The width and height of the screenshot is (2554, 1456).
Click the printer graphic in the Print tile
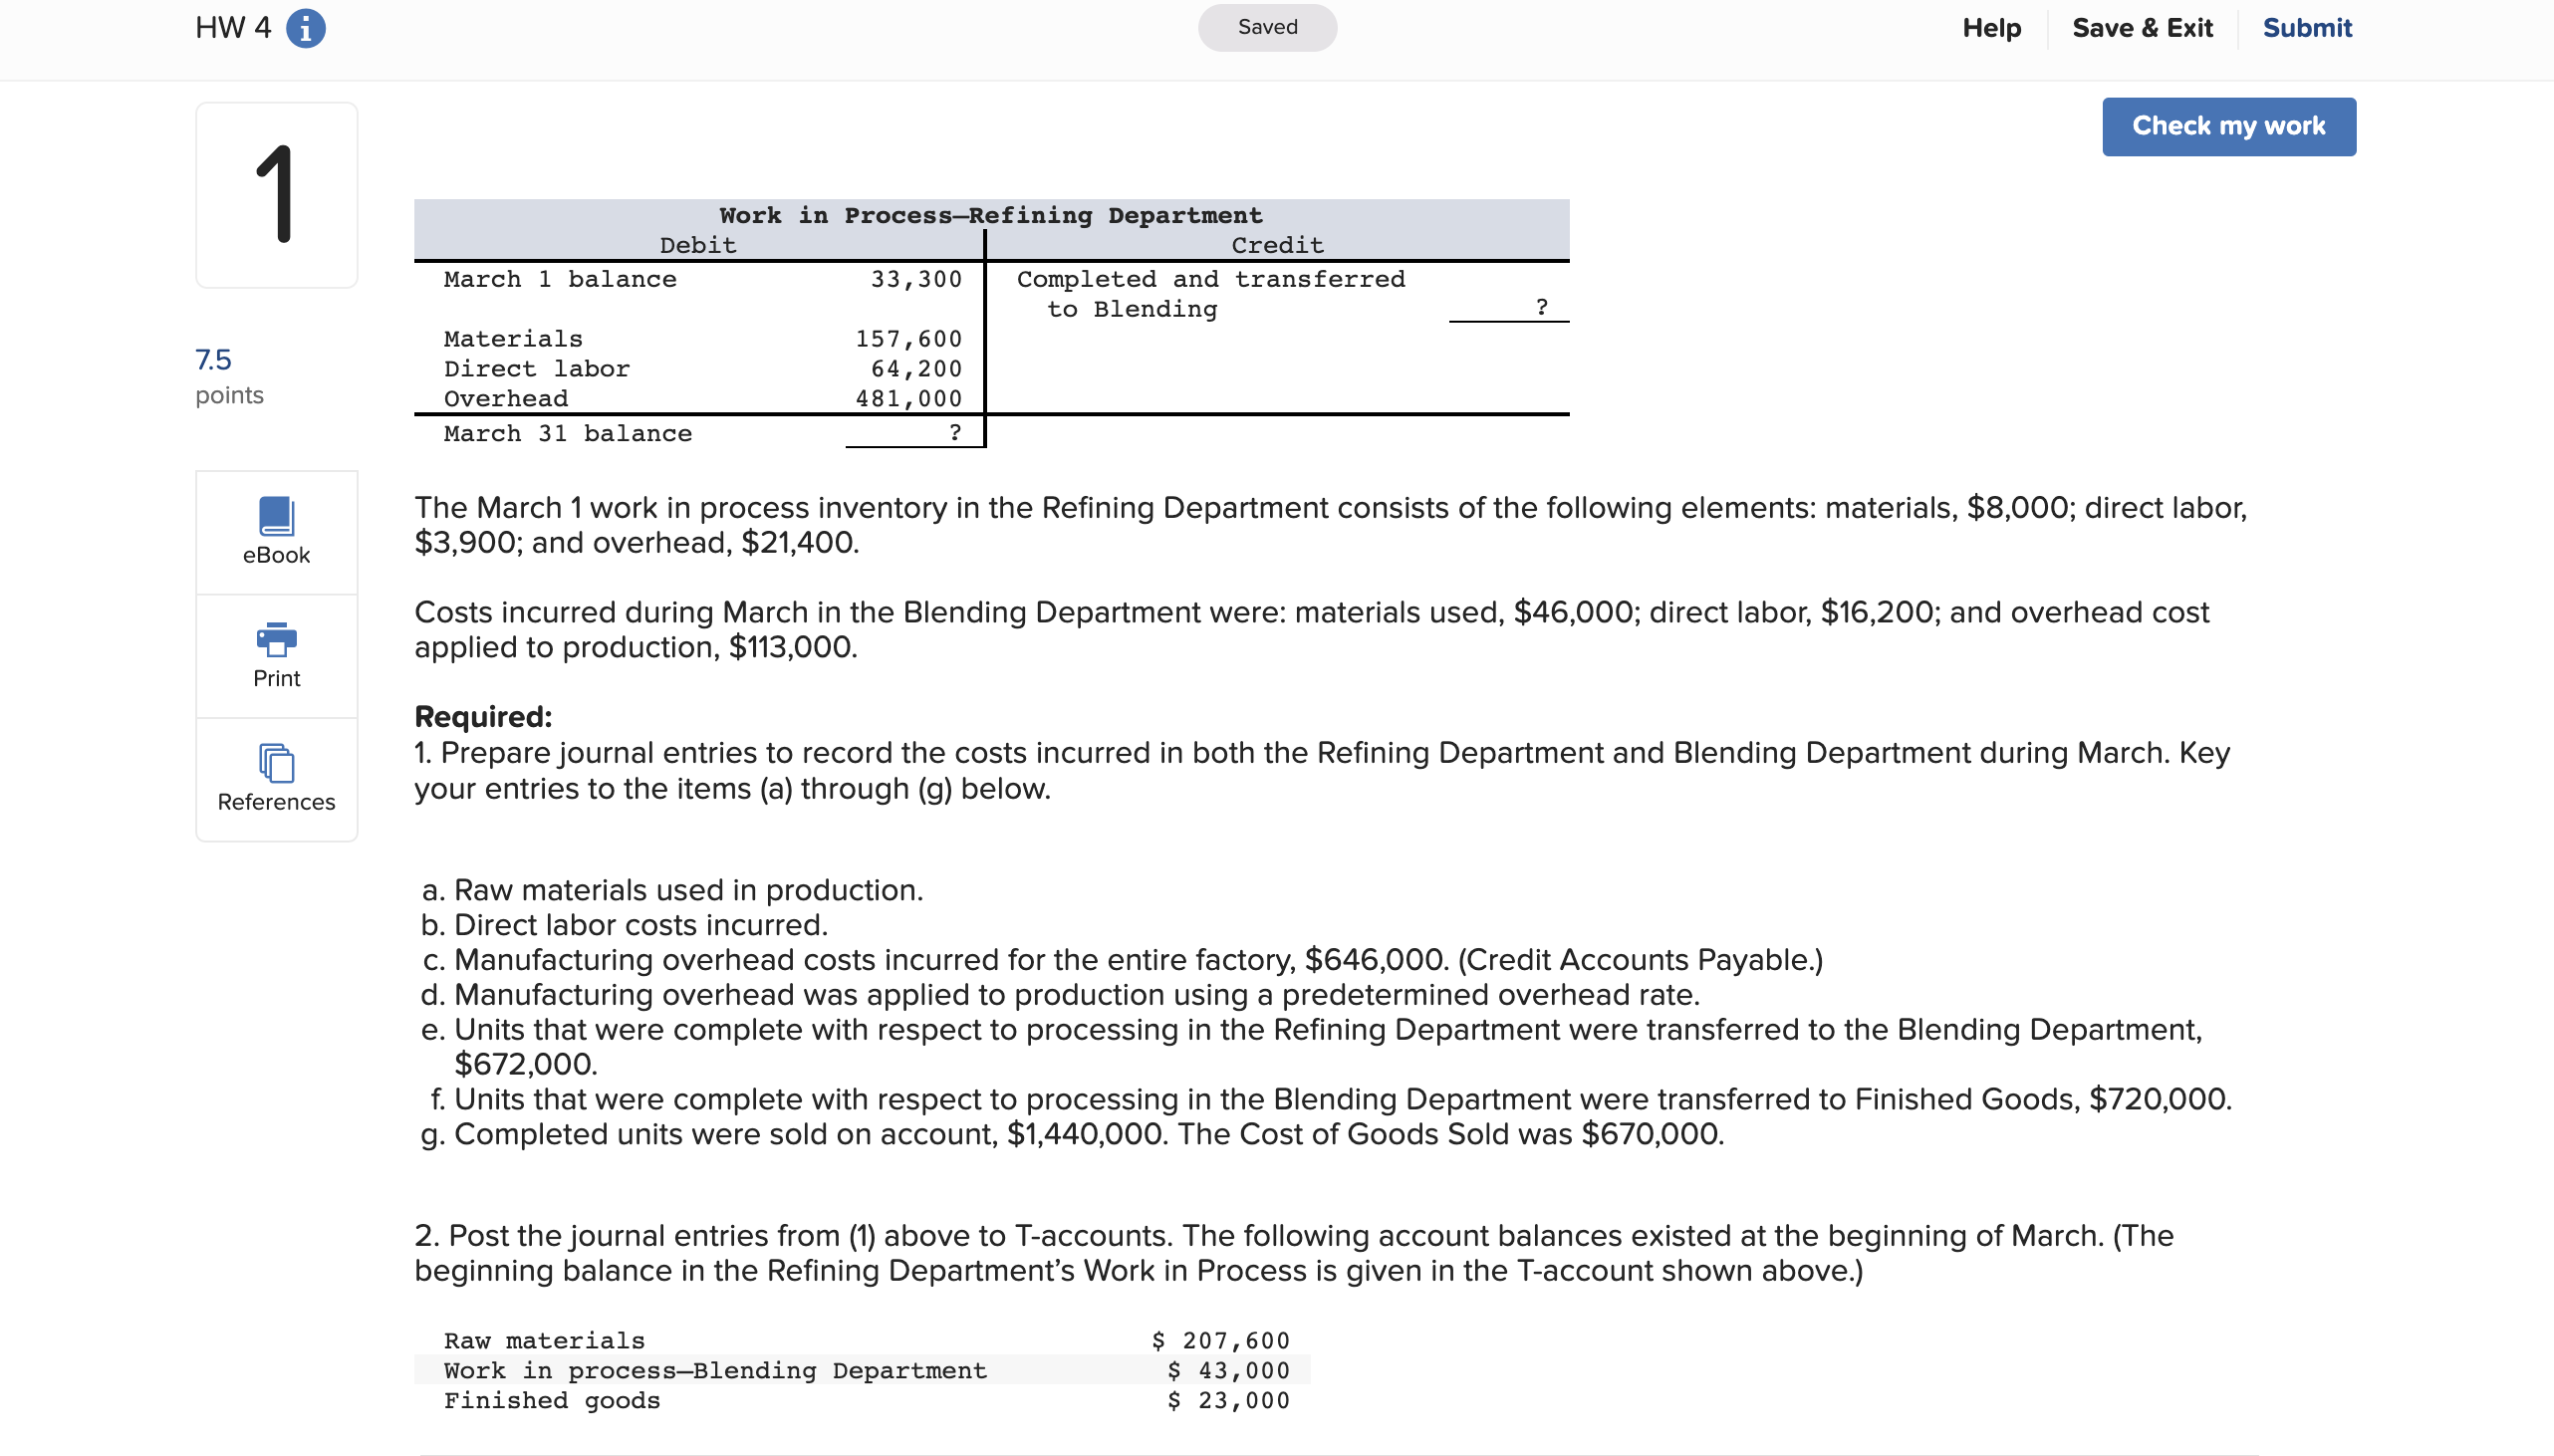276,641
